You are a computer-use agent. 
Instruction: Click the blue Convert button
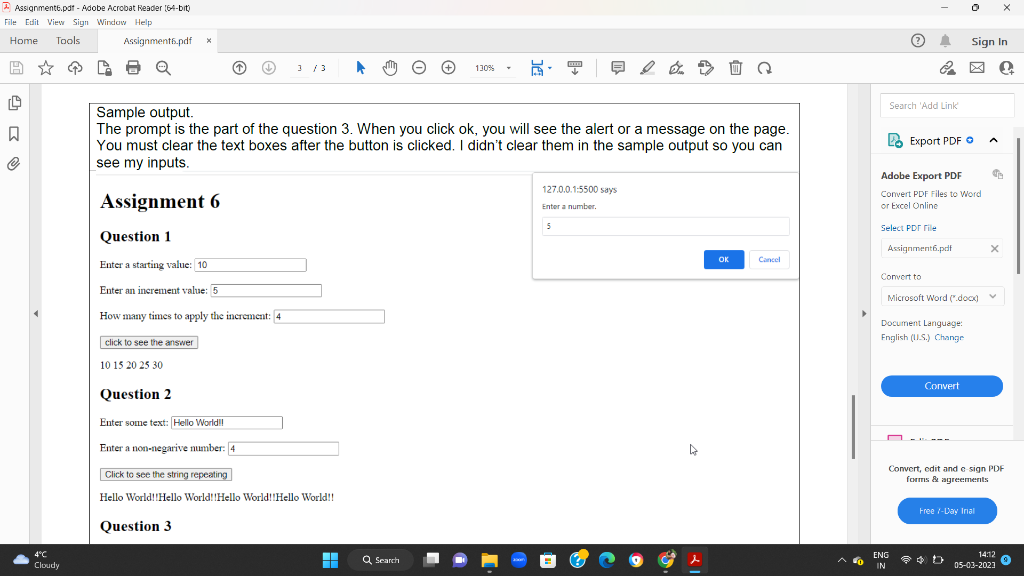tap(941, 386)
